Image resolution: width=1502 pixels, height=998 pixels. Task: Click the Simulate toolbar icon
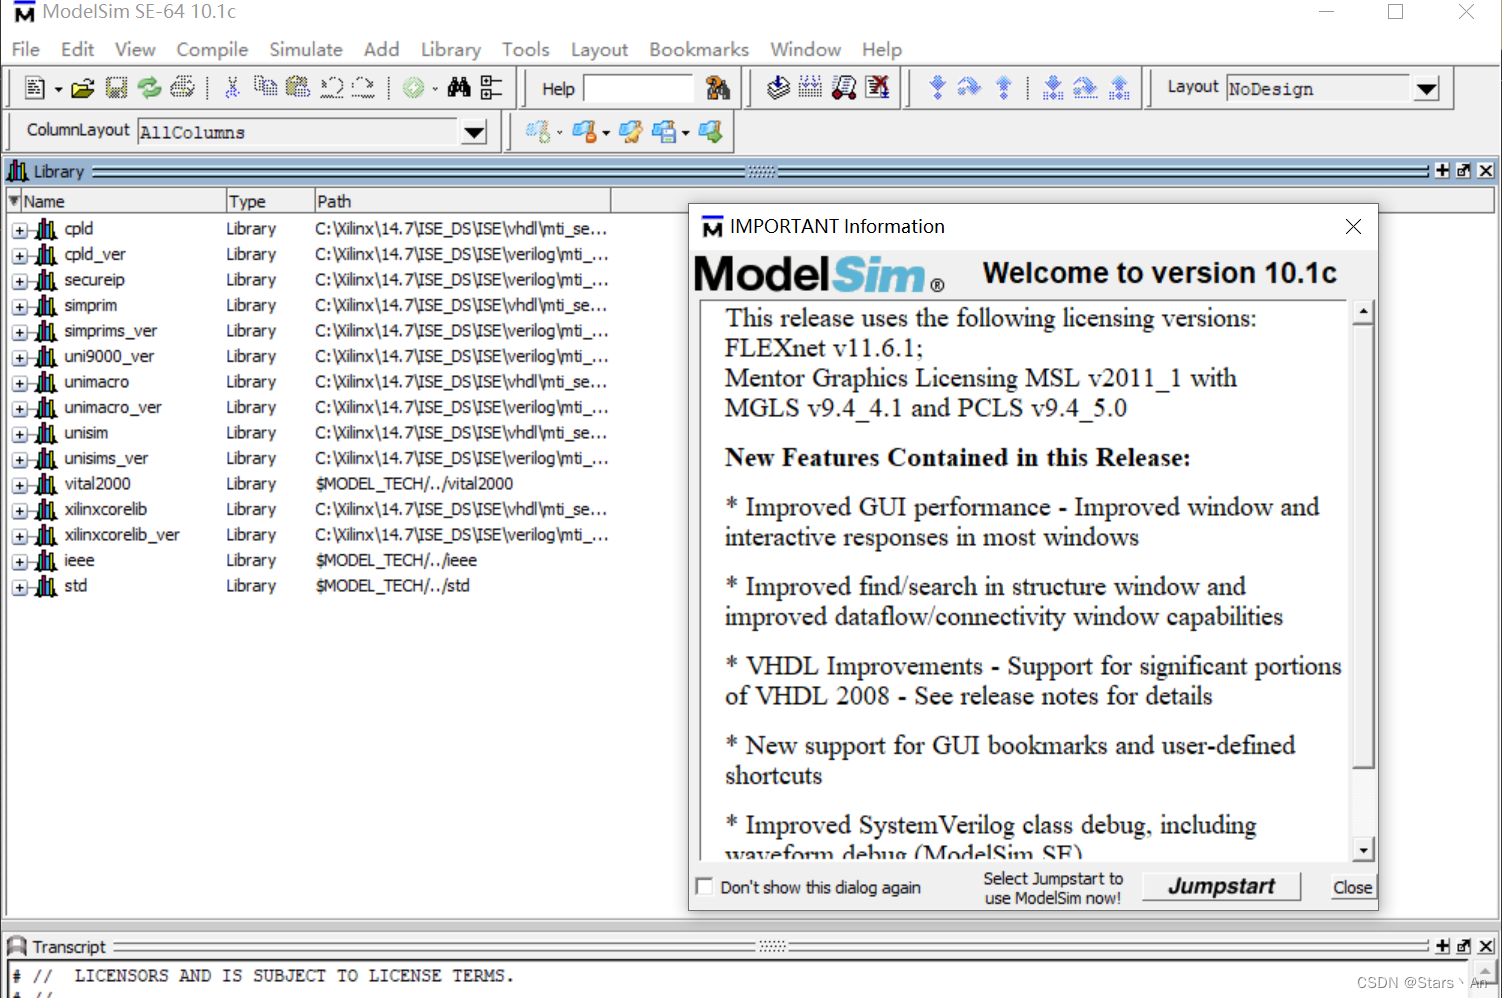point(844,87)
